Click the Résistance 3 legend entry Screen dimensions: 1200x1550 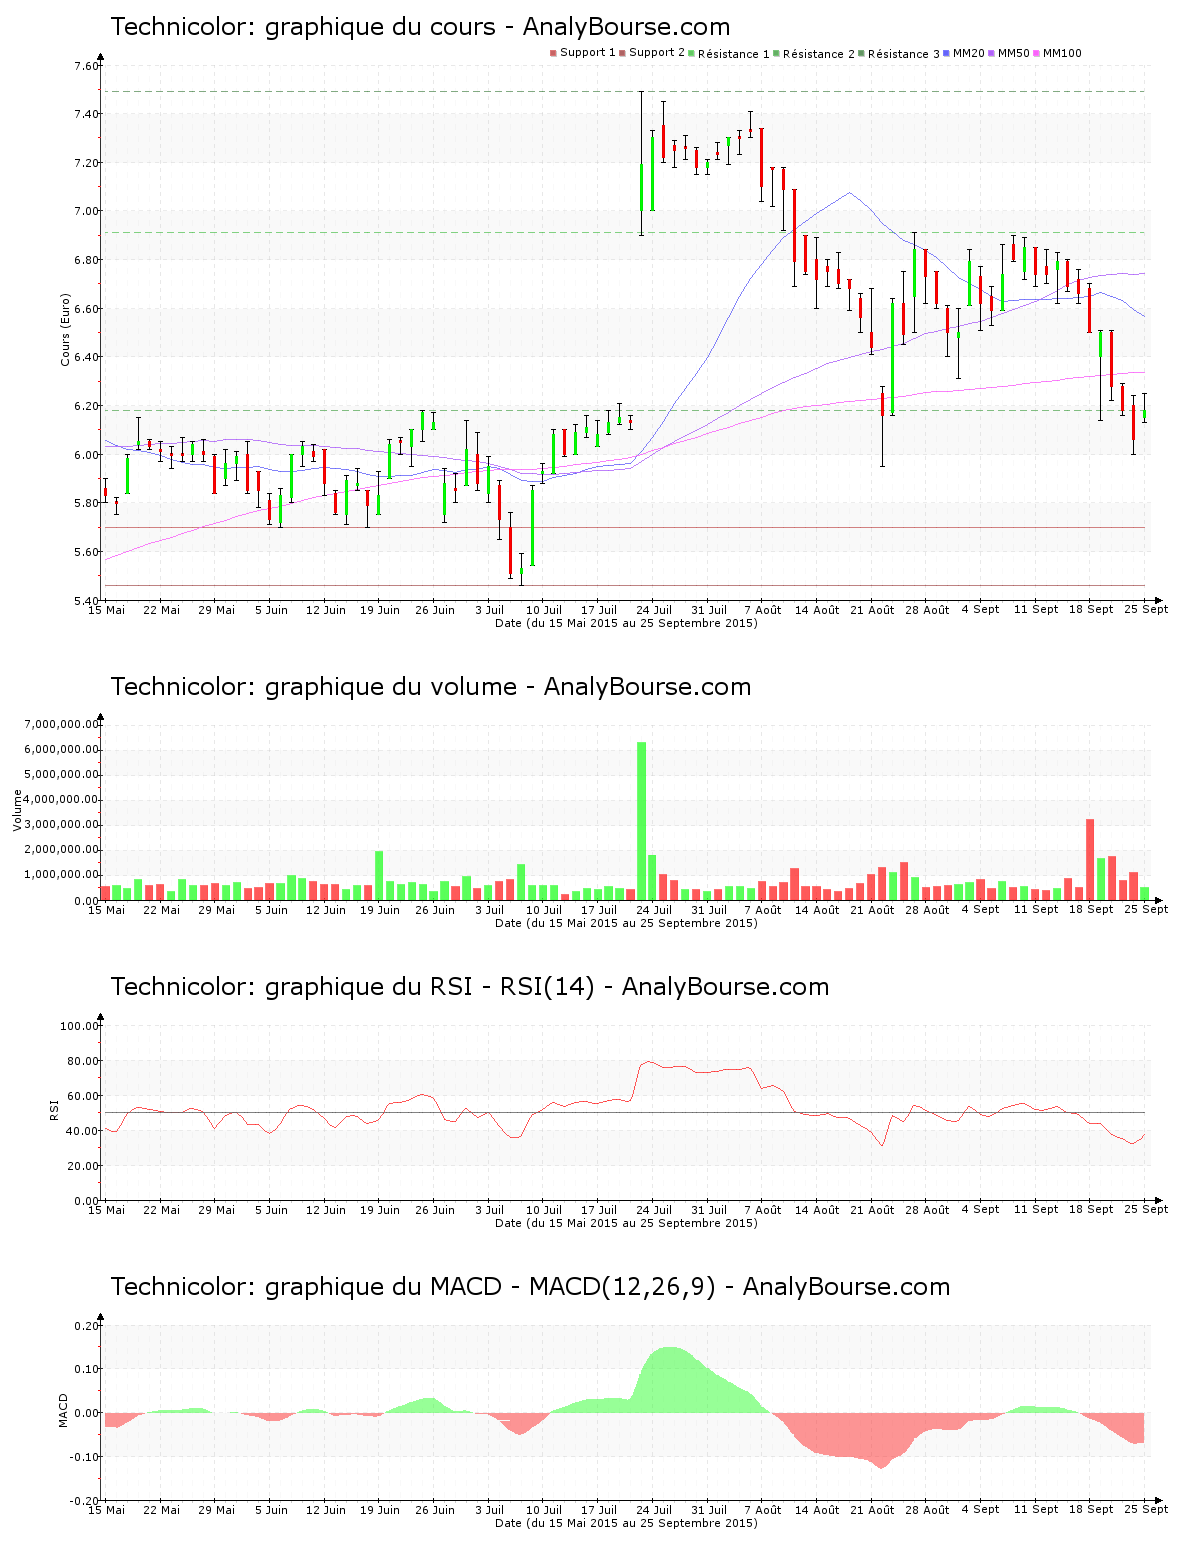click(903, 54)
